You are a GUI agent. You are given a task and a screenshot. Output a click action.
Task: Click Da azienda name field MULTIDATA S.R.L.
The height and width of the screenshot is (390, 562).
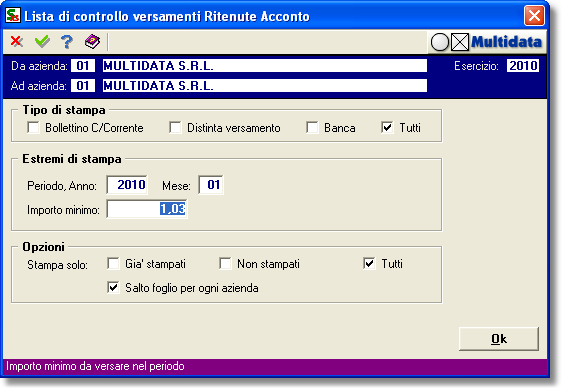(265, 66)
